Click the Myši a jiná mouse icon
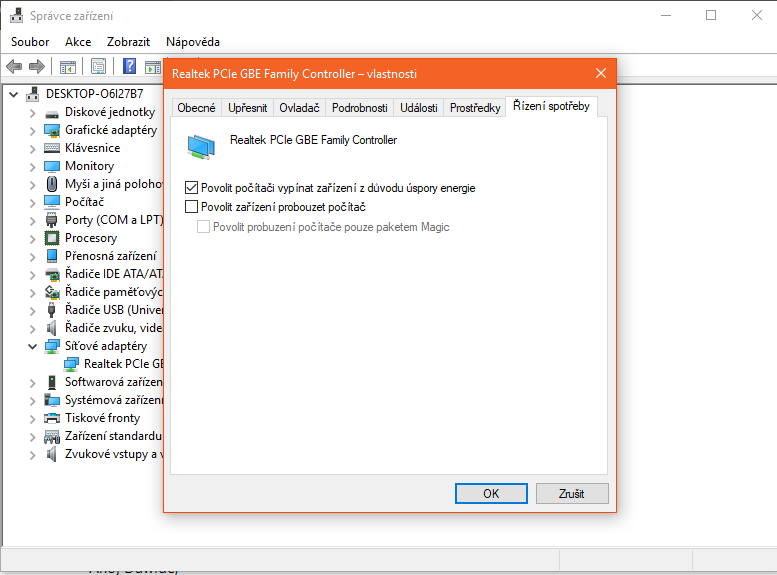The image size is (777, 575). point(52,184)
